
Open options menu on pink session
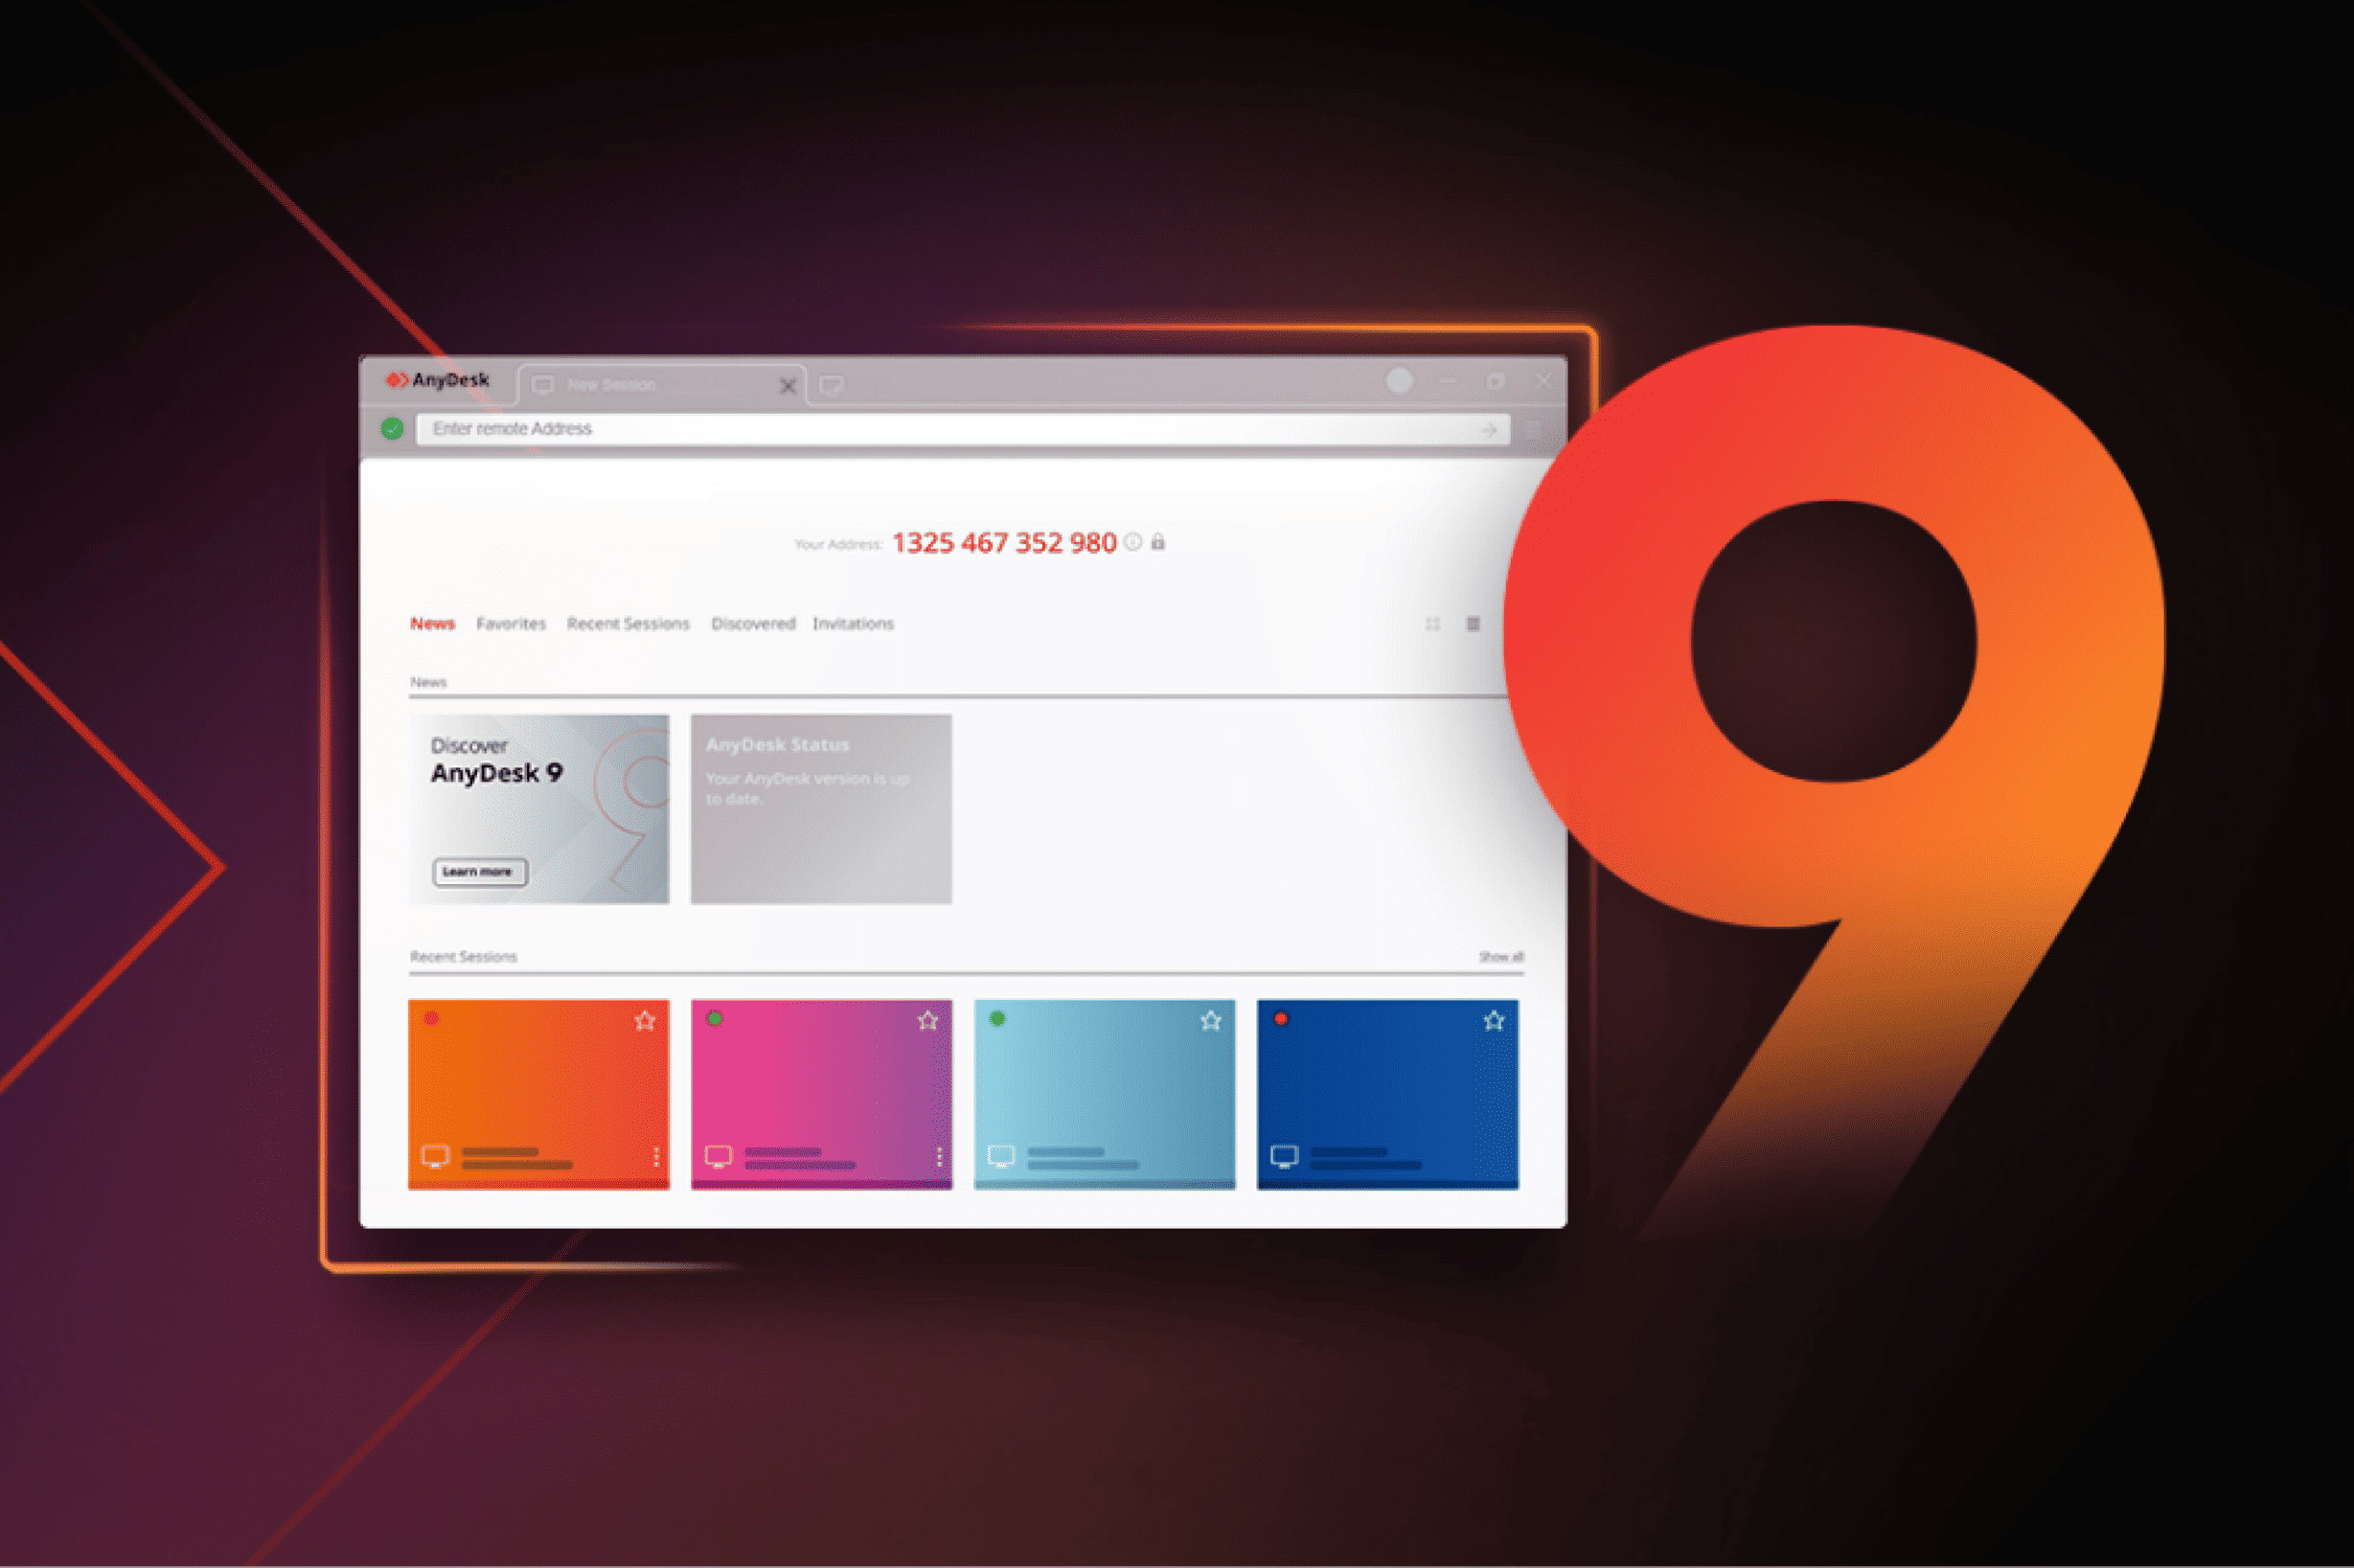(939, 1157)
